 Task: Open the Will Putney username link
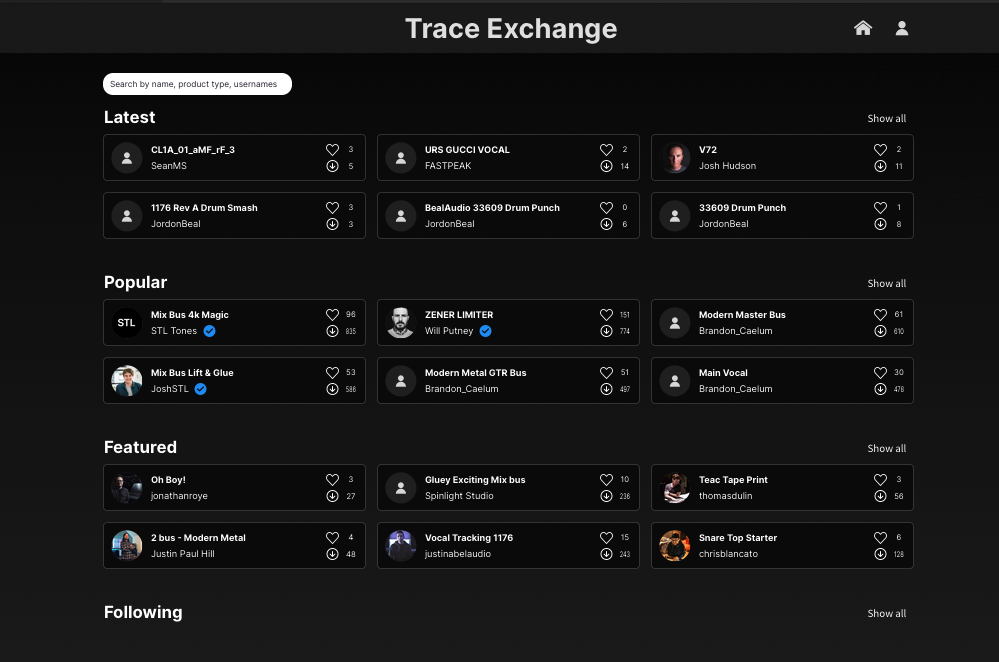(x=449, y=331)
